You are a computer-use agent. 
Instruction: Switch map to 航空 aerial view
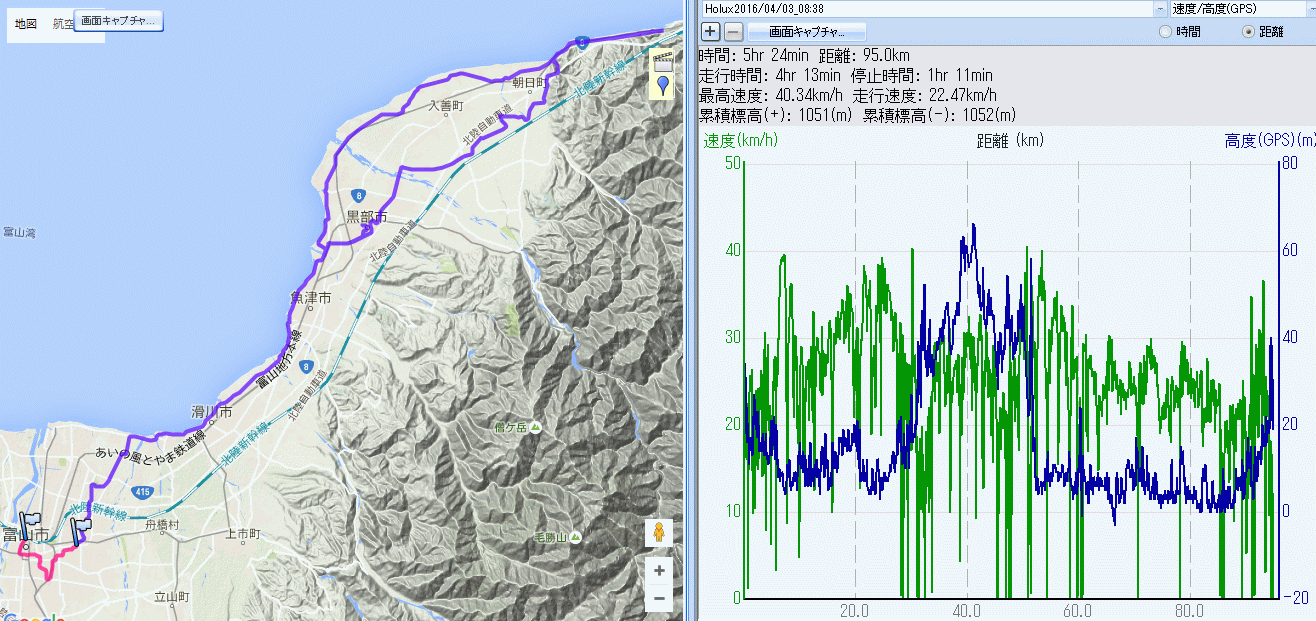[x=63, y=23]
